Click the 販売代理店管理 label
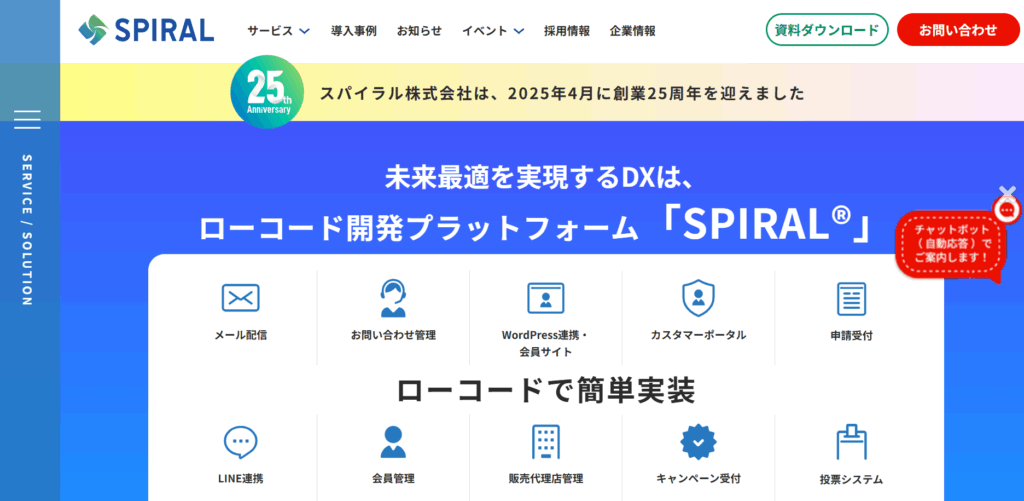The image size is (1024, 501). 545,478
